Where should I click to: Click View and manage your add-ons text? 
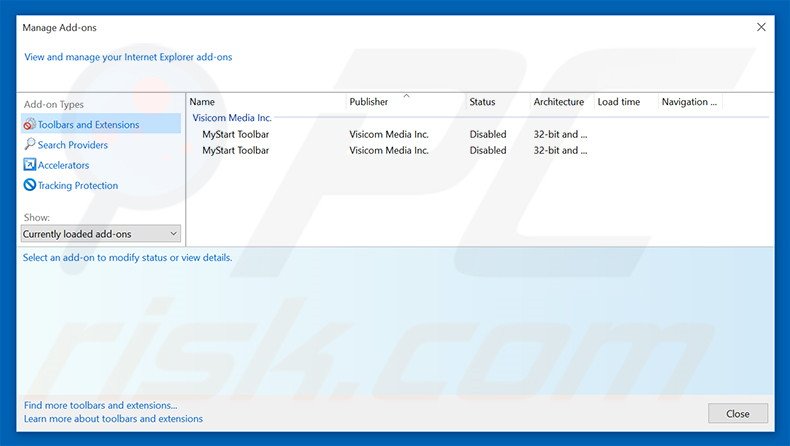tap(128, 57)
